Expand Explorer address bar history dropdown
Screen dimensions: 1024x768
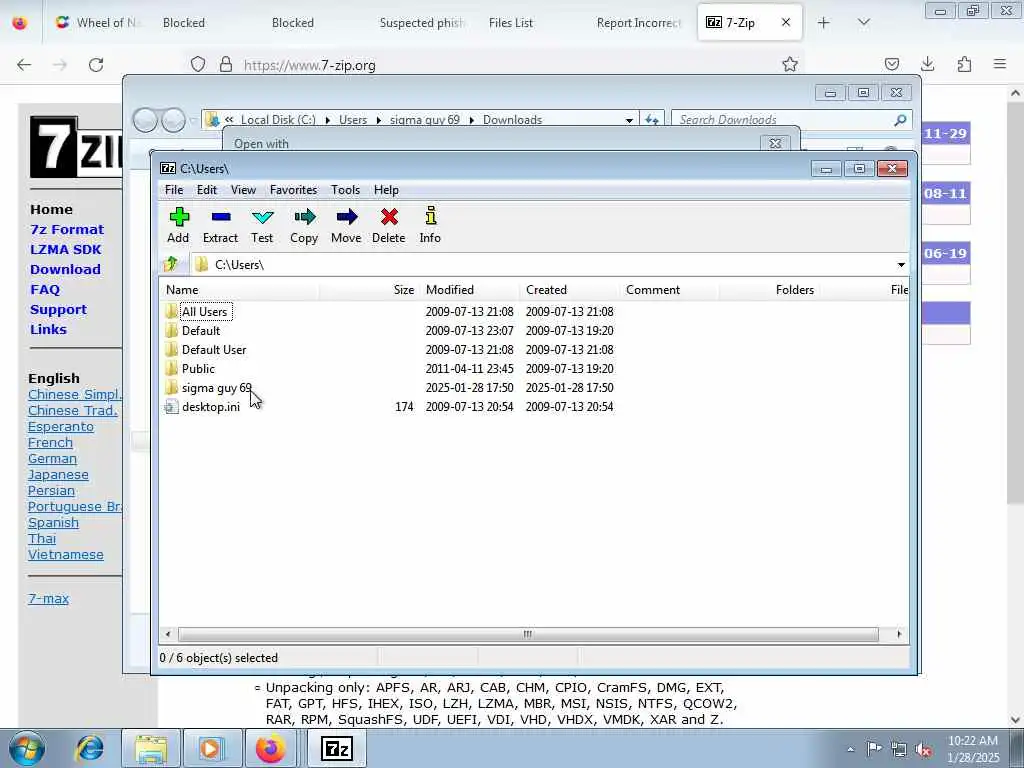(x=629, y=120)
